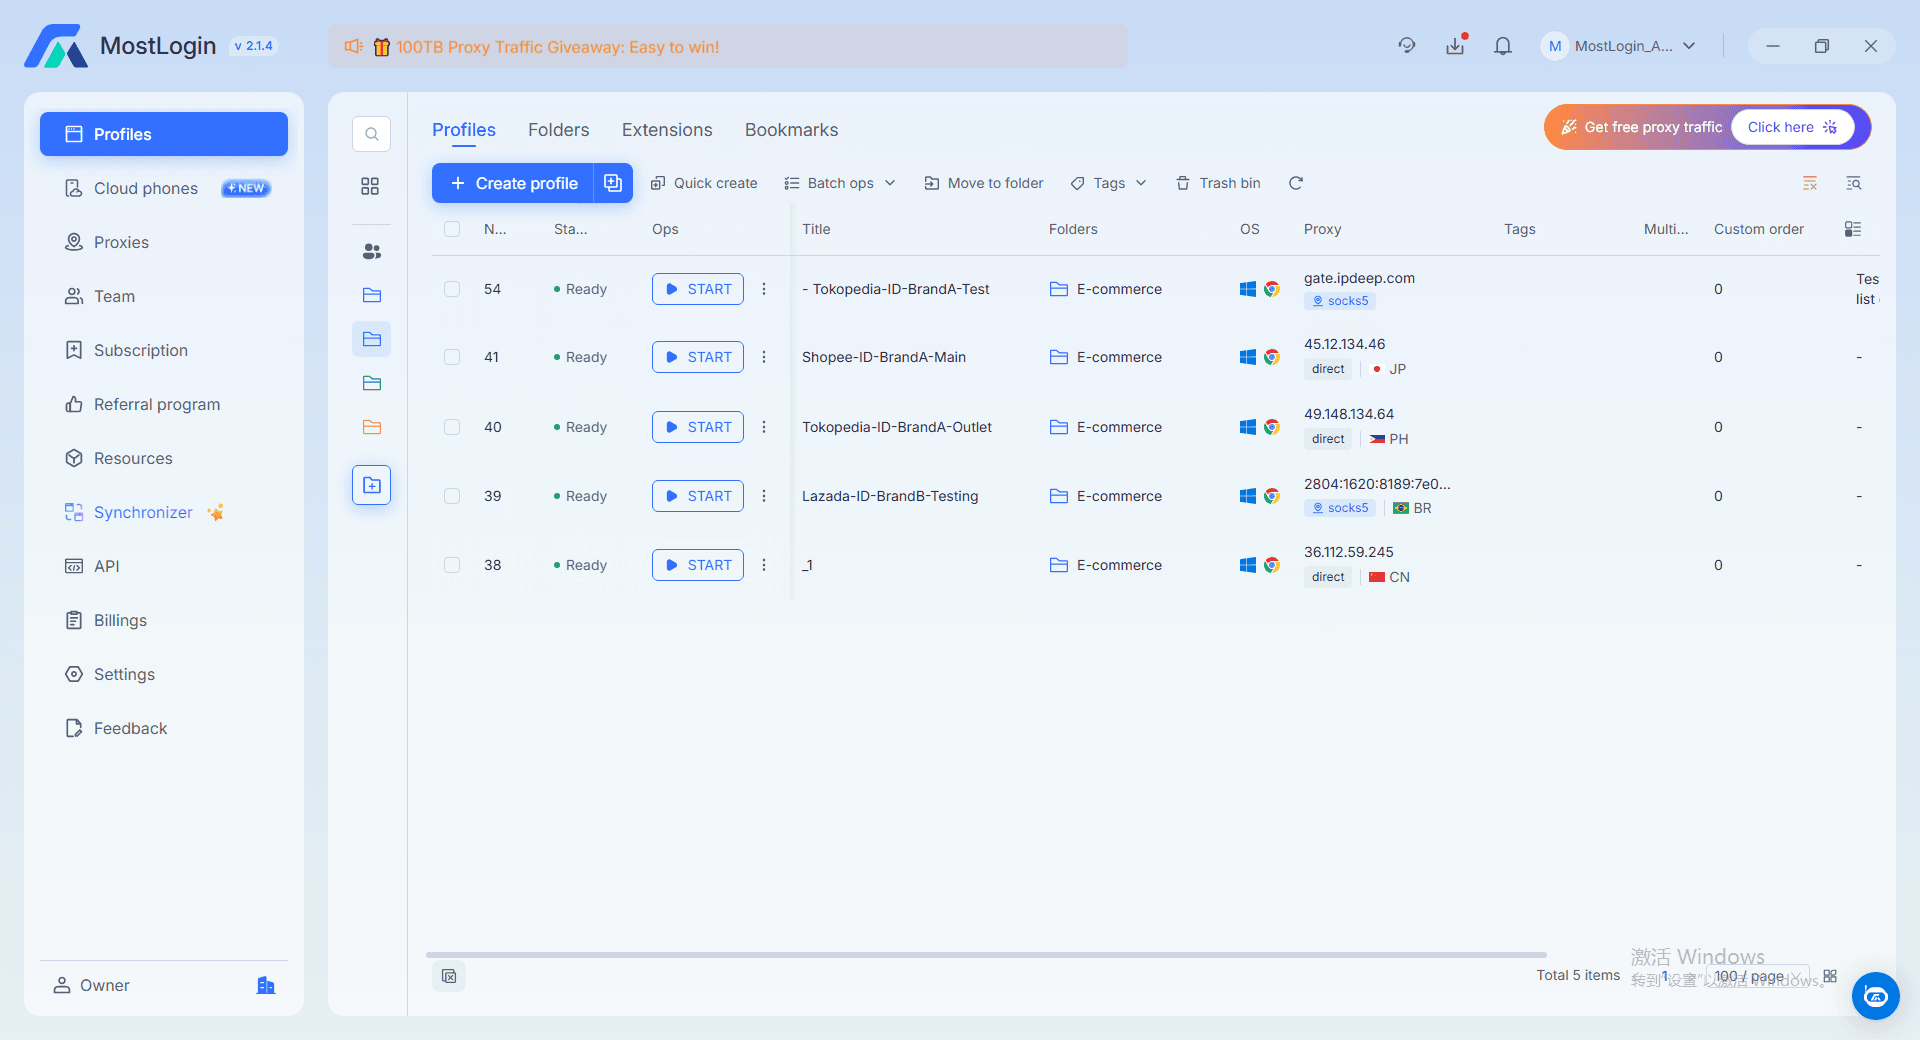Open more options for profile 40
Viewport: 1920px width, 1040px height.
(764, 427)
